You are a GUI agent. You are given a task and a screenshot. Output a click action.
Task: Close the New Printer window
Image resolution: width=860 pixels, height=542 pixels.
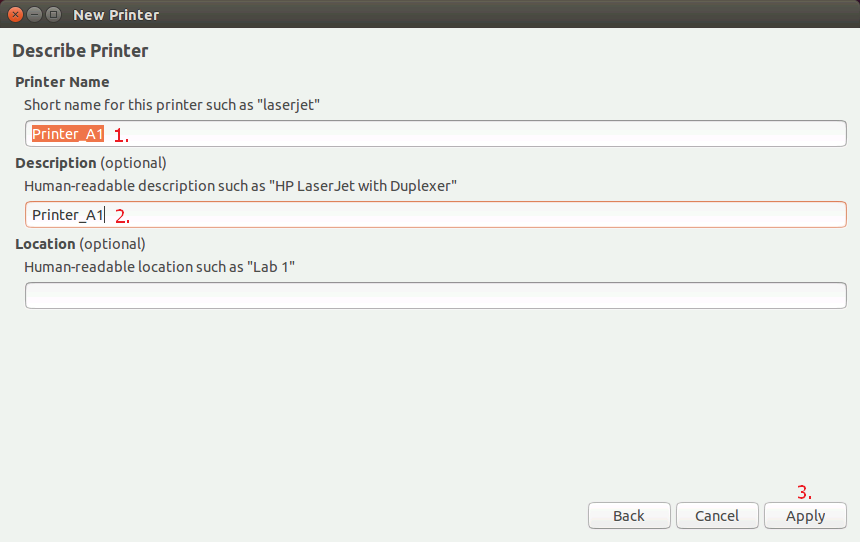(15, 15)
